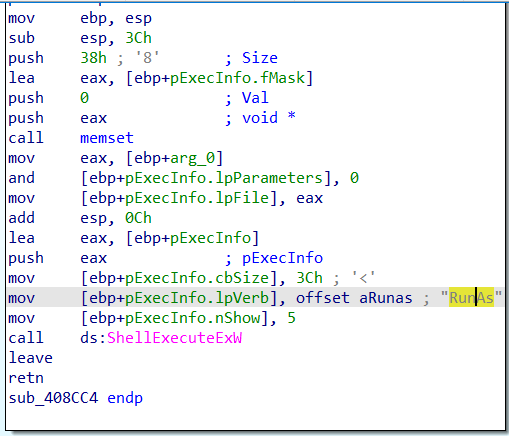The height and width of the screenshot is (436, 509).
Task: Select the 3Ch constant in sub esp
Action: pyautogui.click(x=138, y=38)
